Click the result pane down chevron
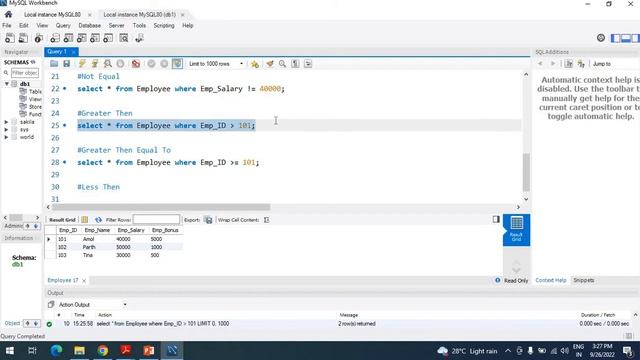The height and width of the screenshot is (360, 640). [516, 270]
